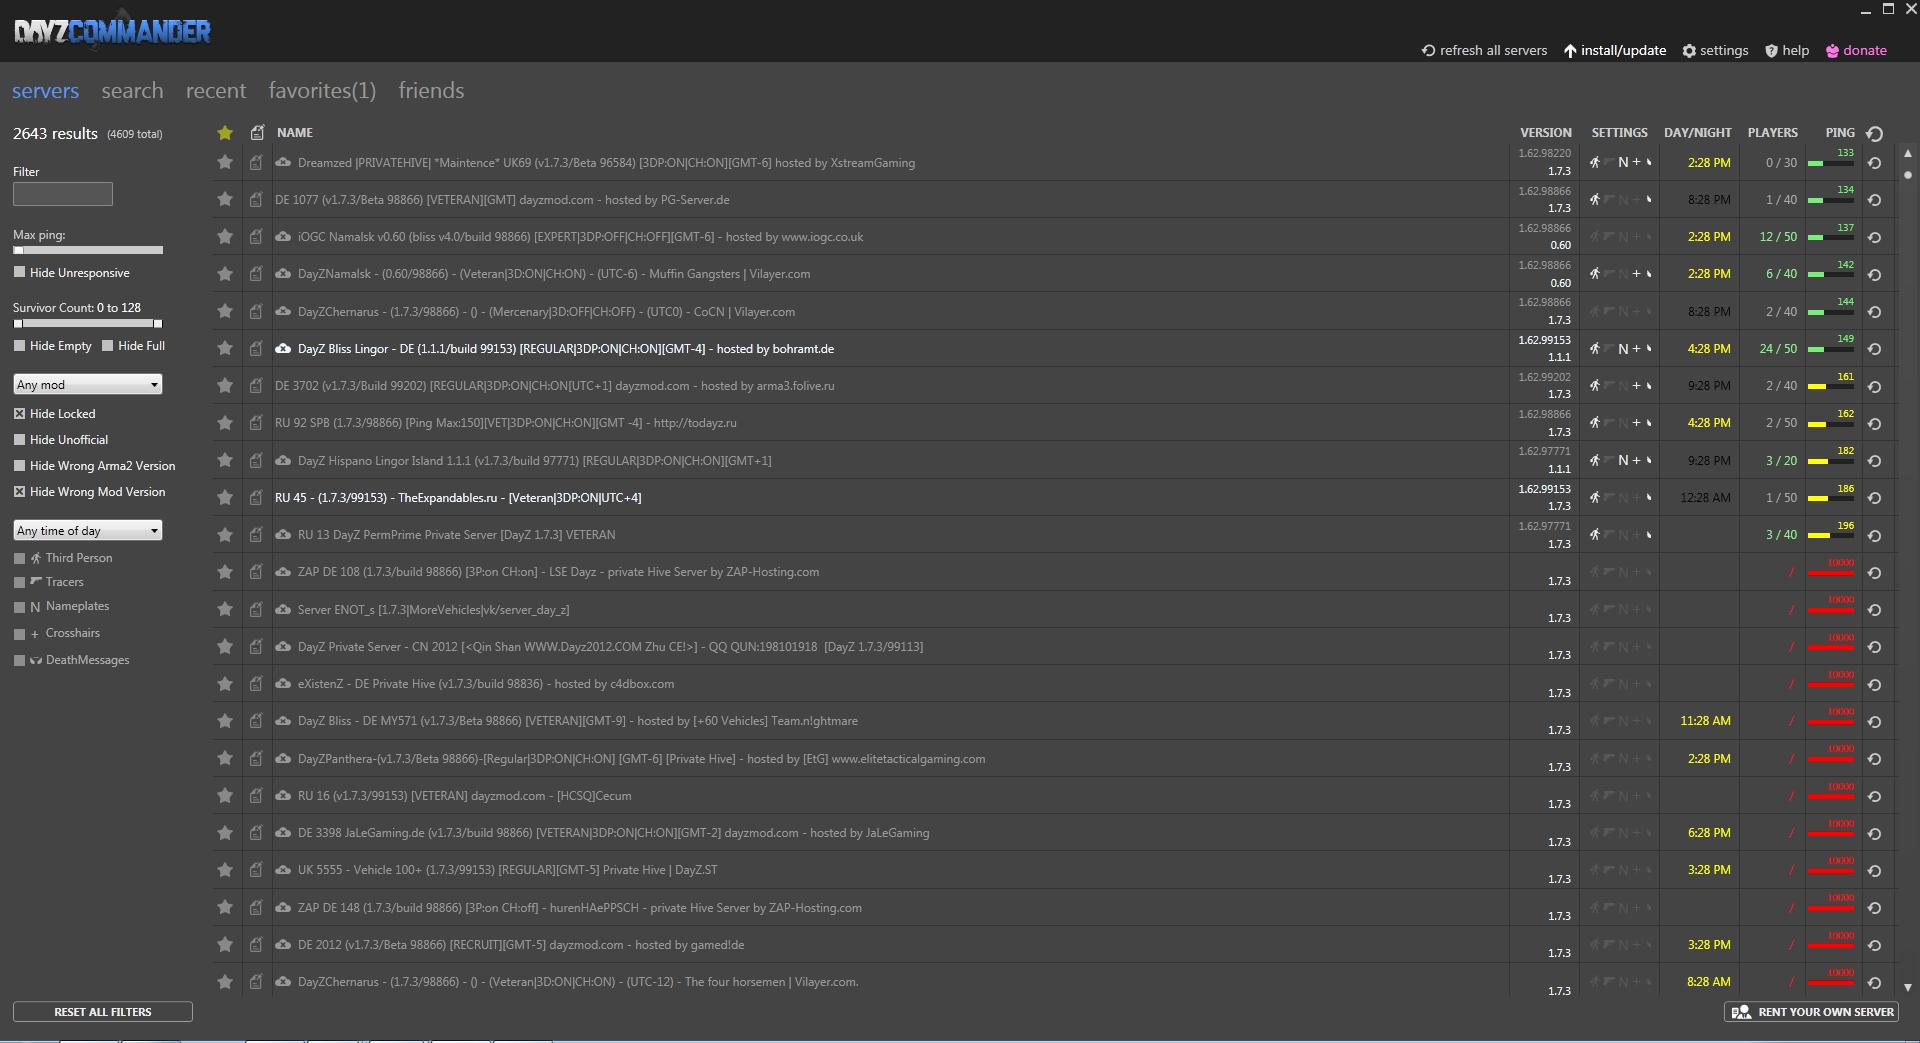Enable the DeathMessages filter checkbox

pos(19,660)
